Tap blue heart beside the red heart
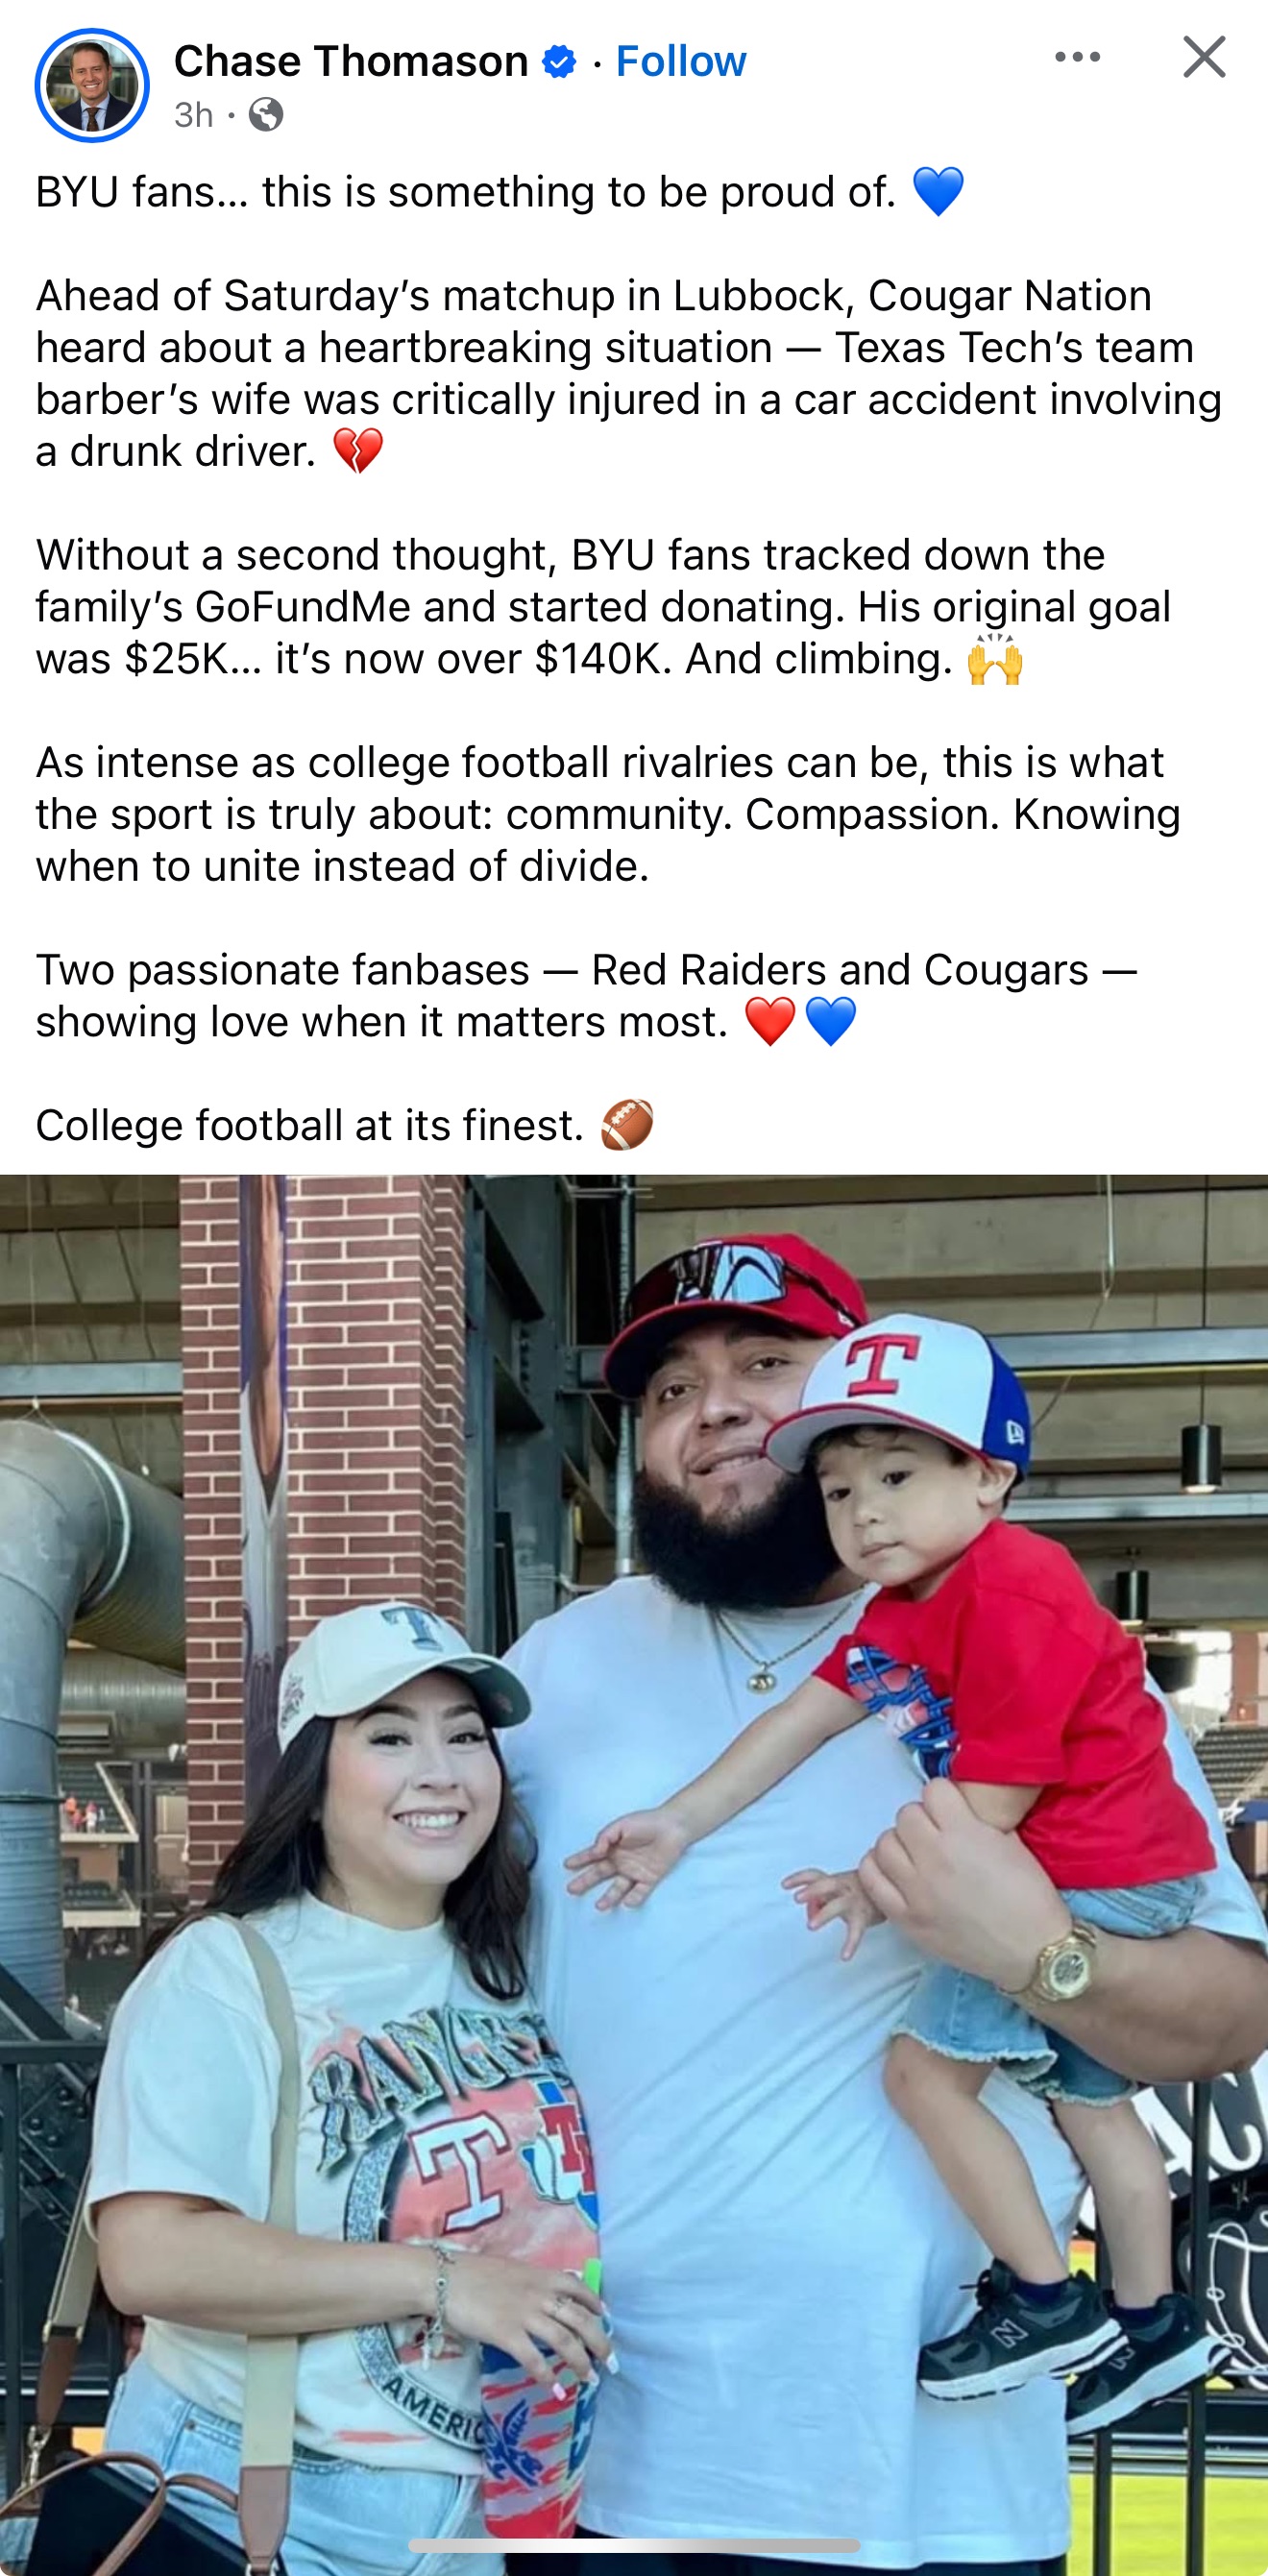The height and width of the screenshot is (2576, 1268). point(831,1022)
